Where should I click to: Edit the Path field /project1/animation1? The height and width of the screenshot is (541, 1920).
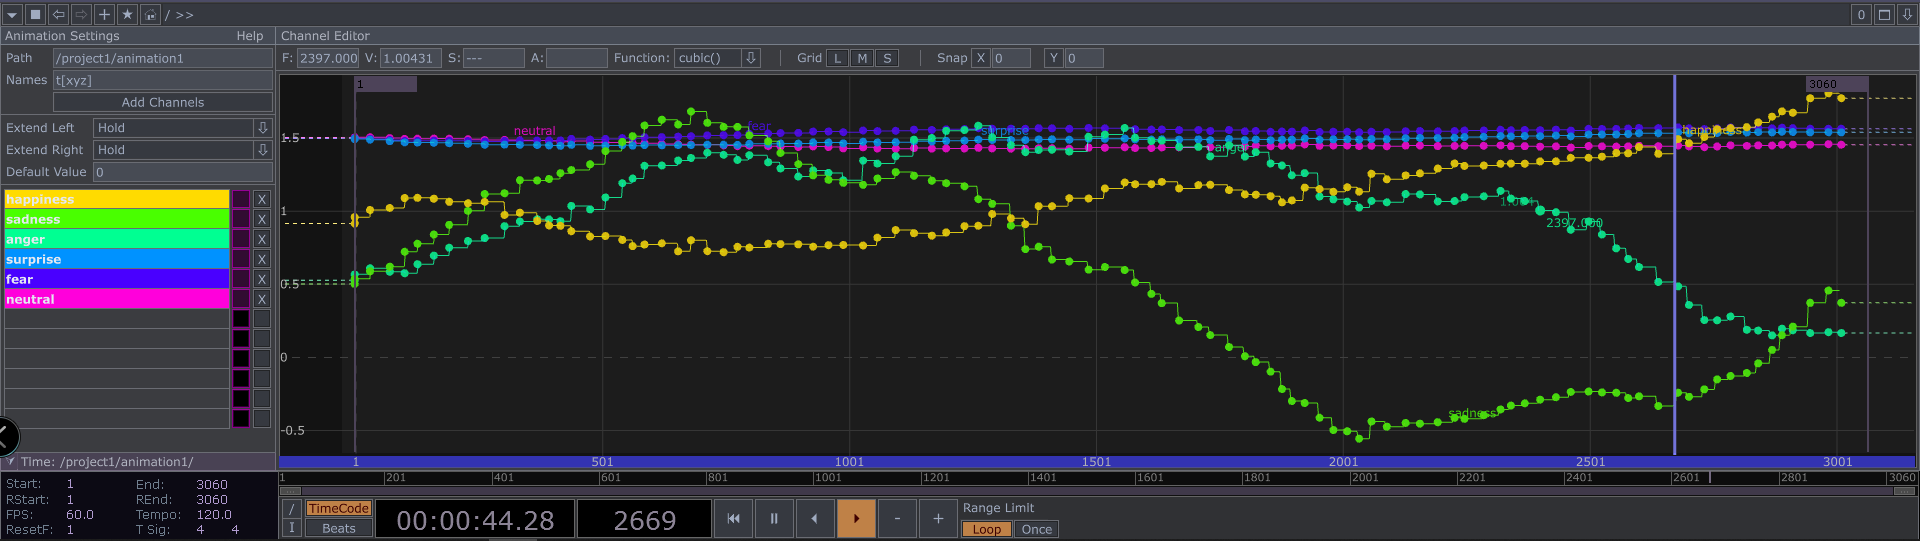pos(163,58)
